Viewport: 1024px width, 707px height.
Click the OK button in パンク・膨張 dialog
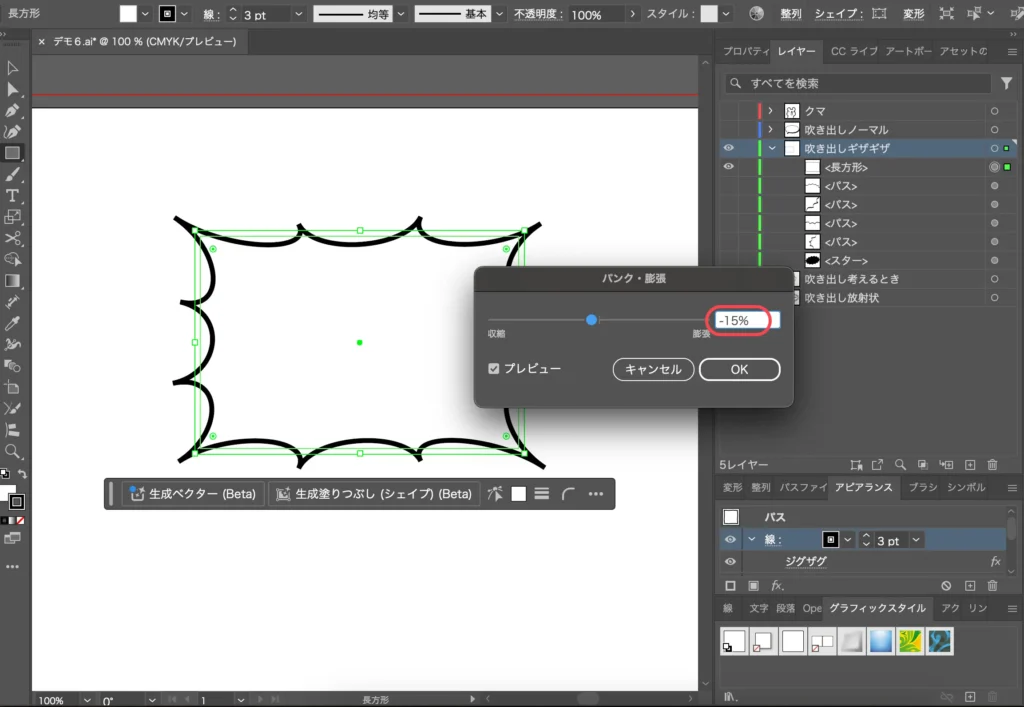(x=739, y=369)
